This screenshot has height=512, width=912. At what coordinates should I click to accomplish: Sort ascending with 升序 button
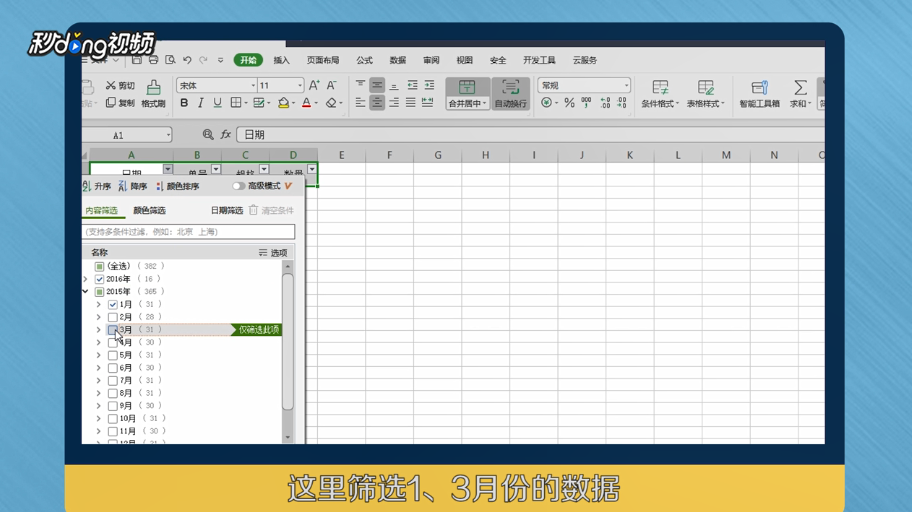click(97, 186)
